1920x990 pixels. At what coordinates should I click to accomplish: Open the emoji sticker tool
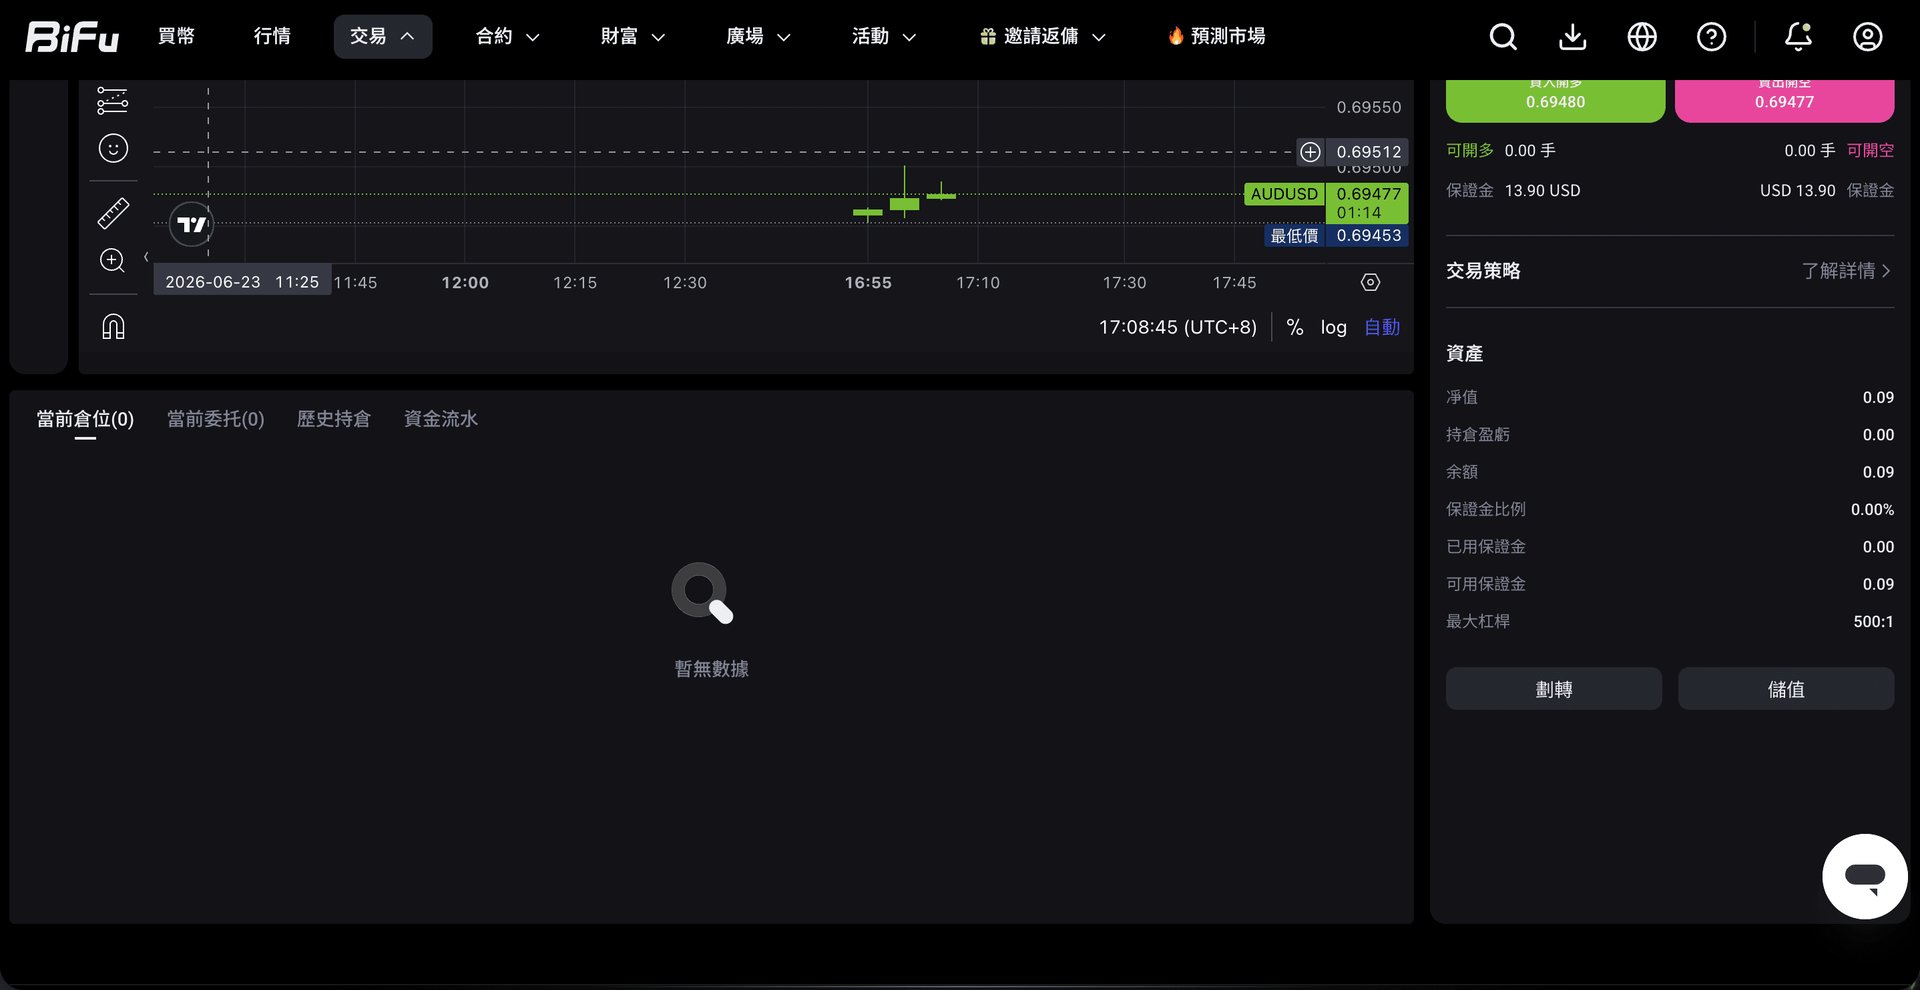point(113,148)
